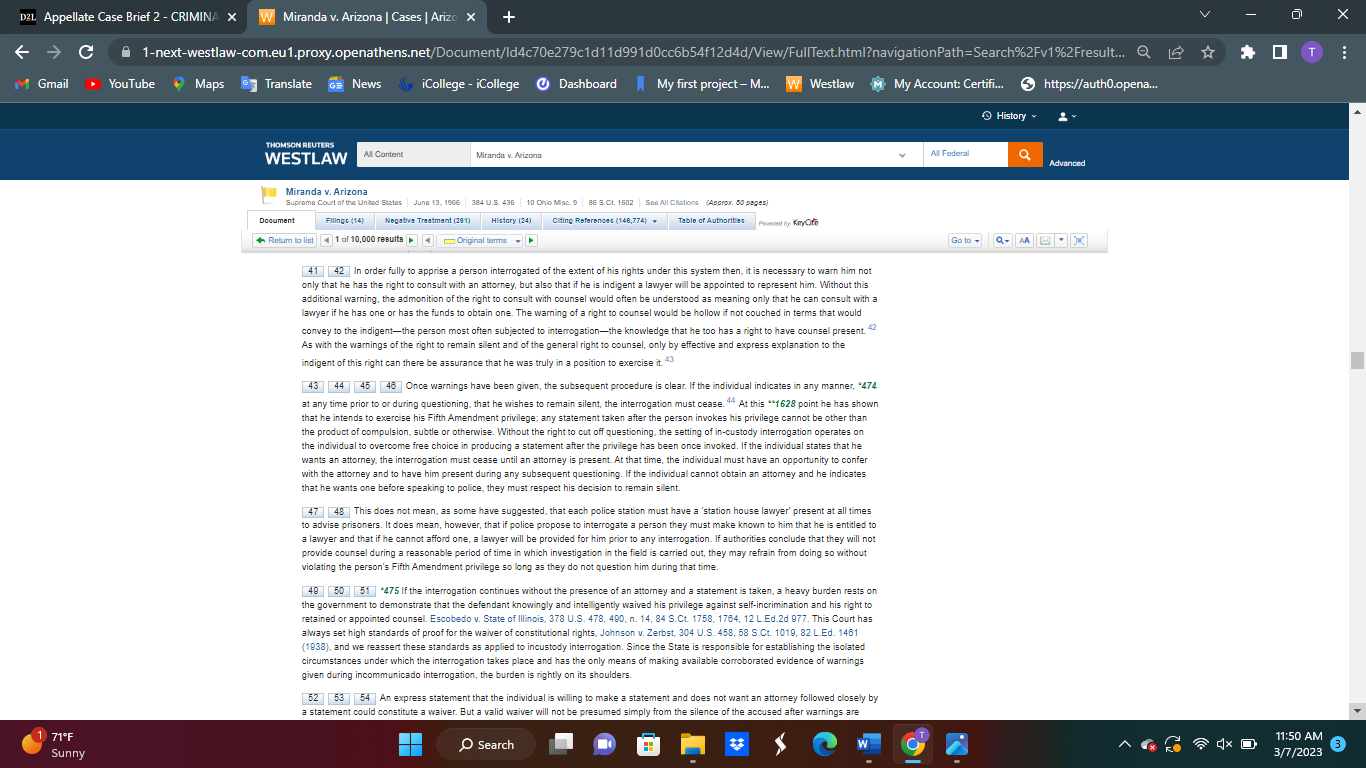Open the Go to dropdown
This screenshot has width=1366, height=768.
(963, 240)
